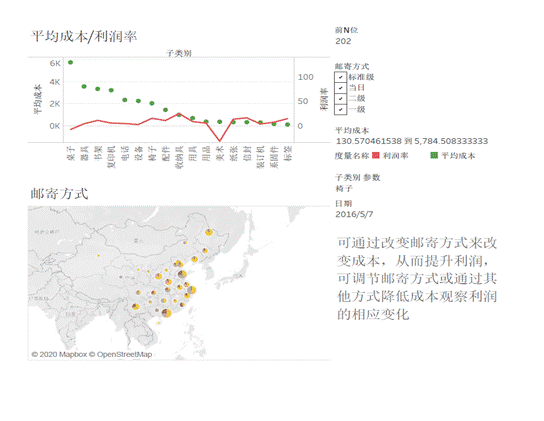The width and height of the screenshot is (544, 421).
Task: Open the 子类别 参数 selector showing 椅子
Action: click(344, 188)
